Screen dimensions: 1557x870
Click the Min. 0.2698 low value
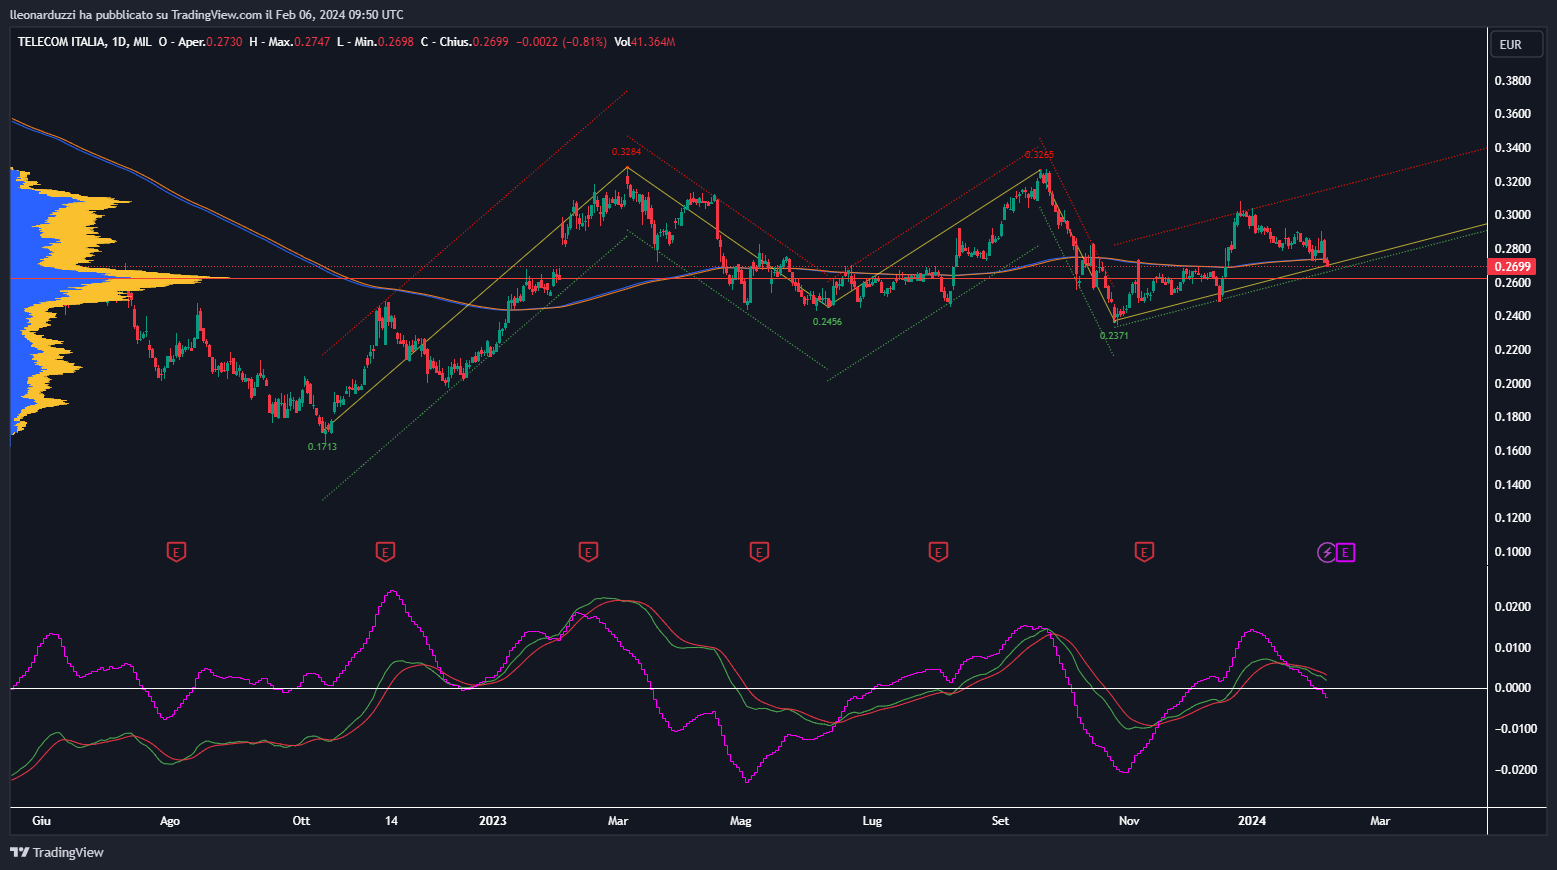[382, 42]
